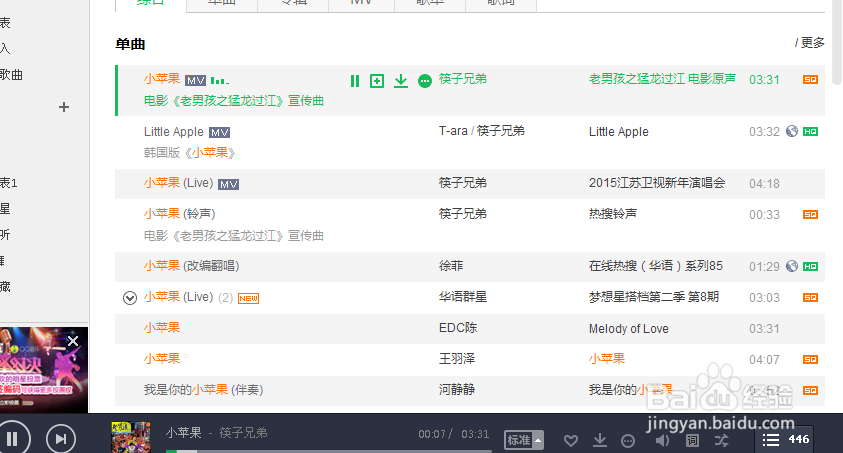
Task: Select the Little Apple song title
Action: tap(174, 132)
